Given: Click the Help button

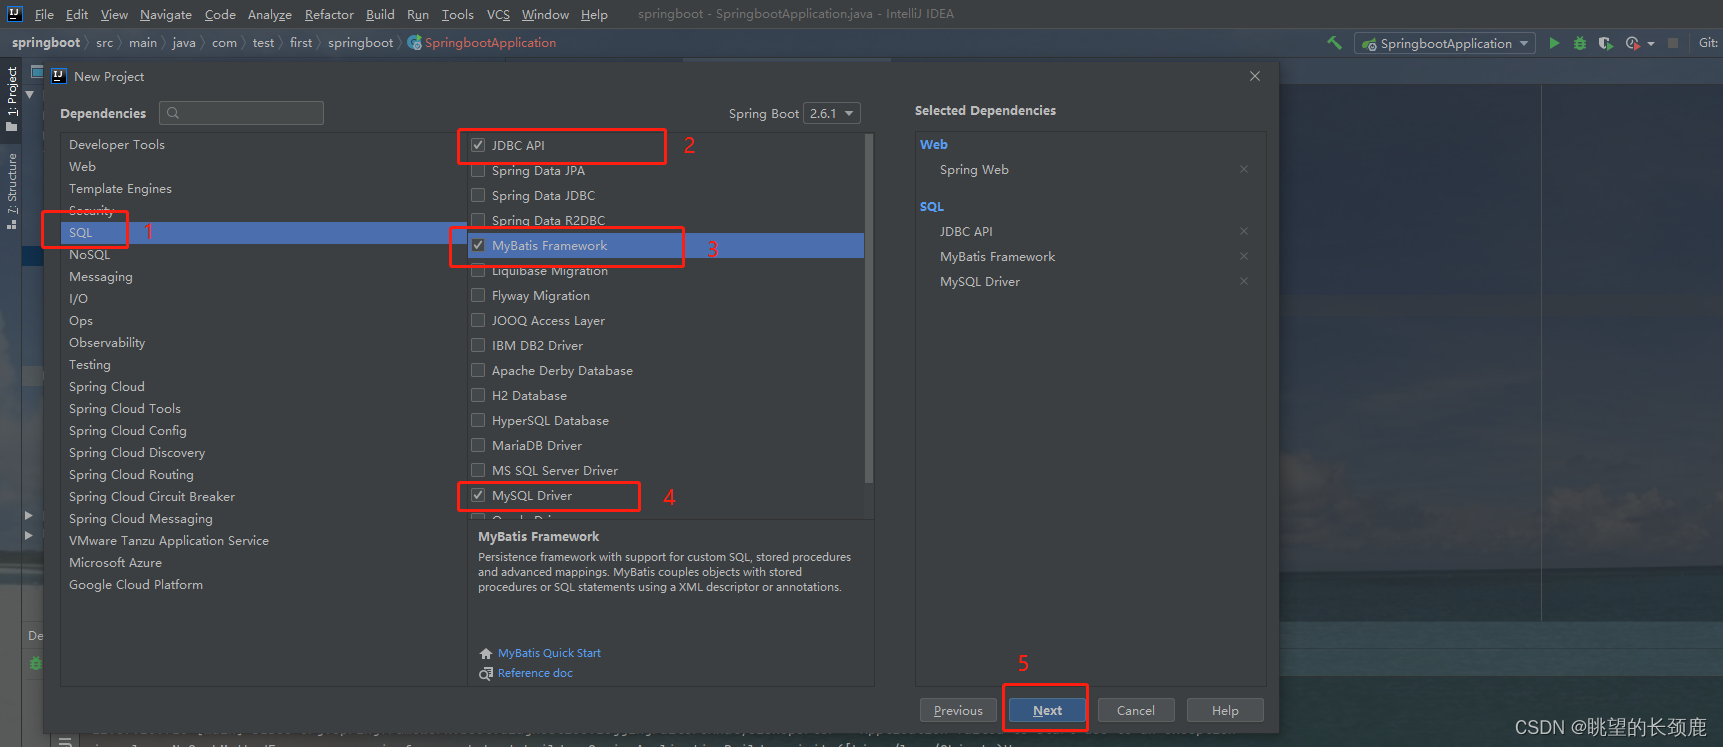Looking at the screenshot, I should pos(1225,710).
